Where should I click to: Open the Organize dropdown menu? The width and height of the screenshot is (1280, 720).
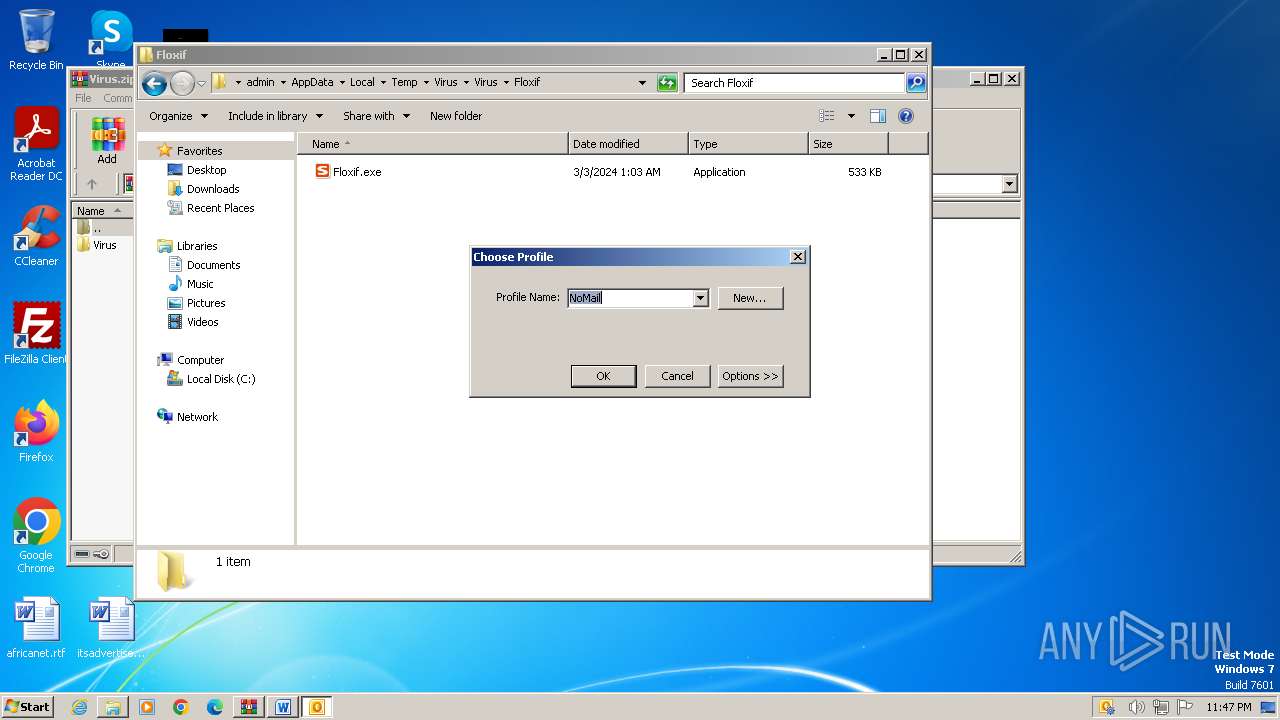click(178, 116)
